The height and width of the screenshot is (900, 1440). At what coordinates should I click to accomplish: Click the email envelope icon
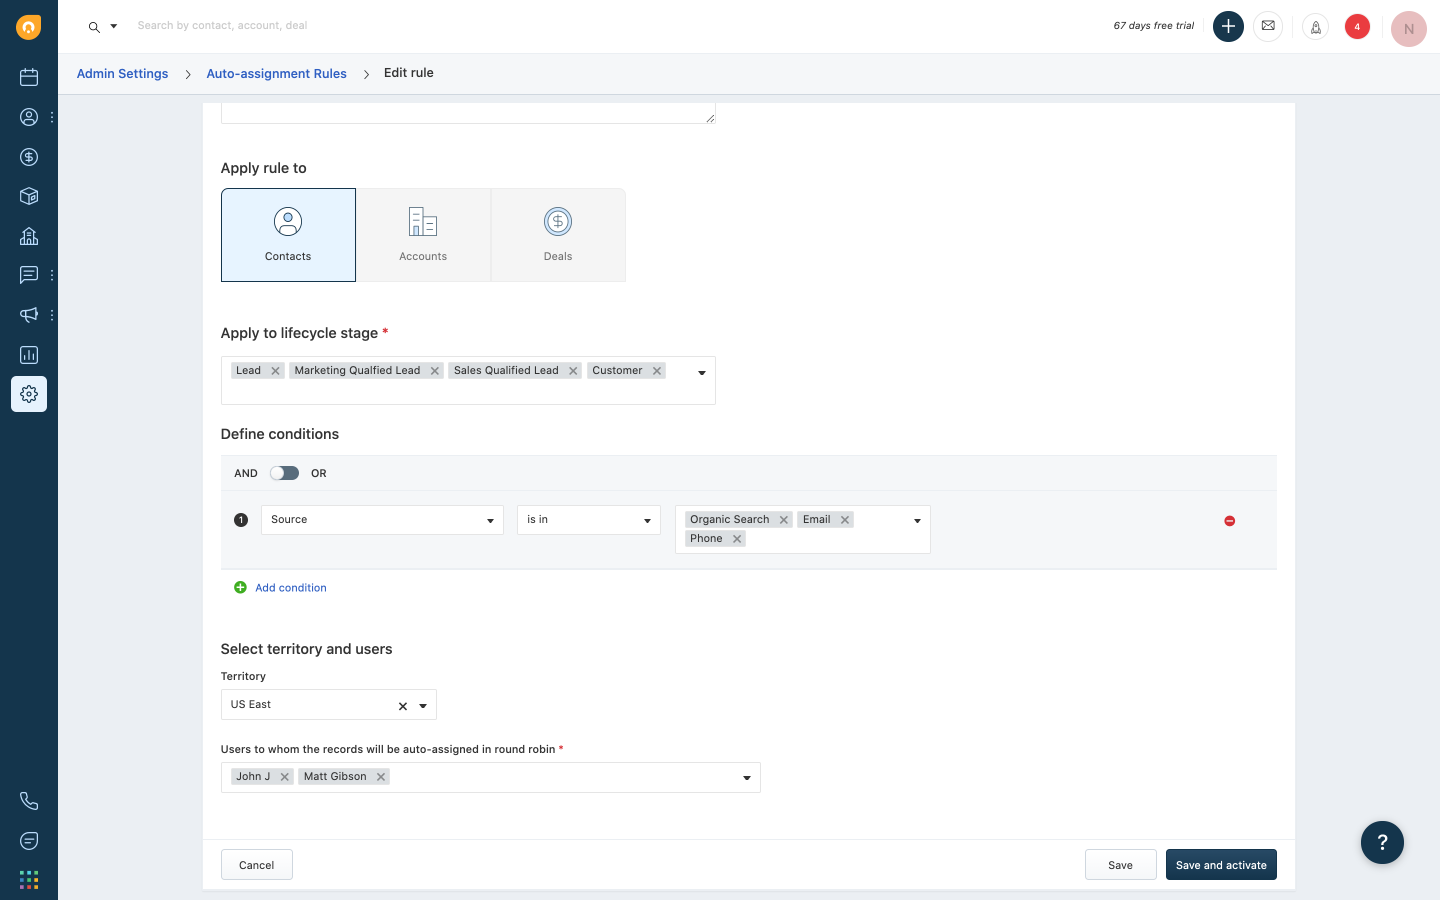pos(1268,26)
